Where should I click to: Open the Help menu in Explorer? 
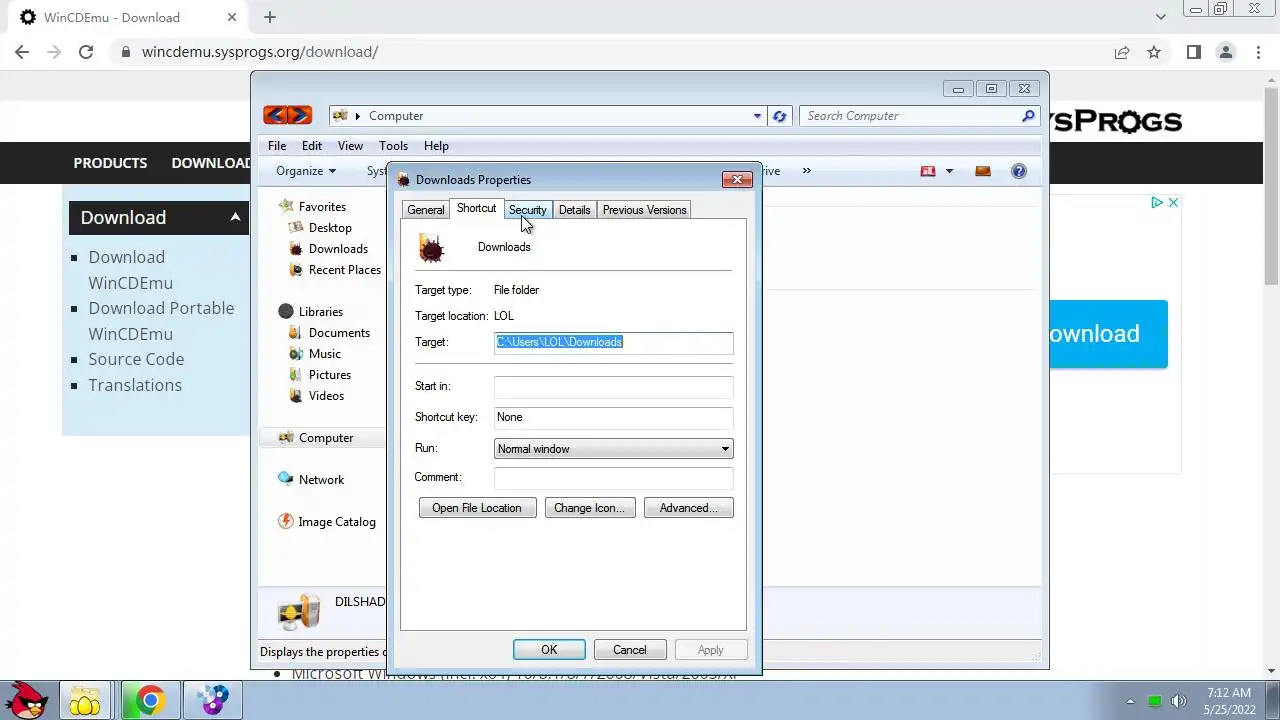pyautogui.click(x=436, y=146)
